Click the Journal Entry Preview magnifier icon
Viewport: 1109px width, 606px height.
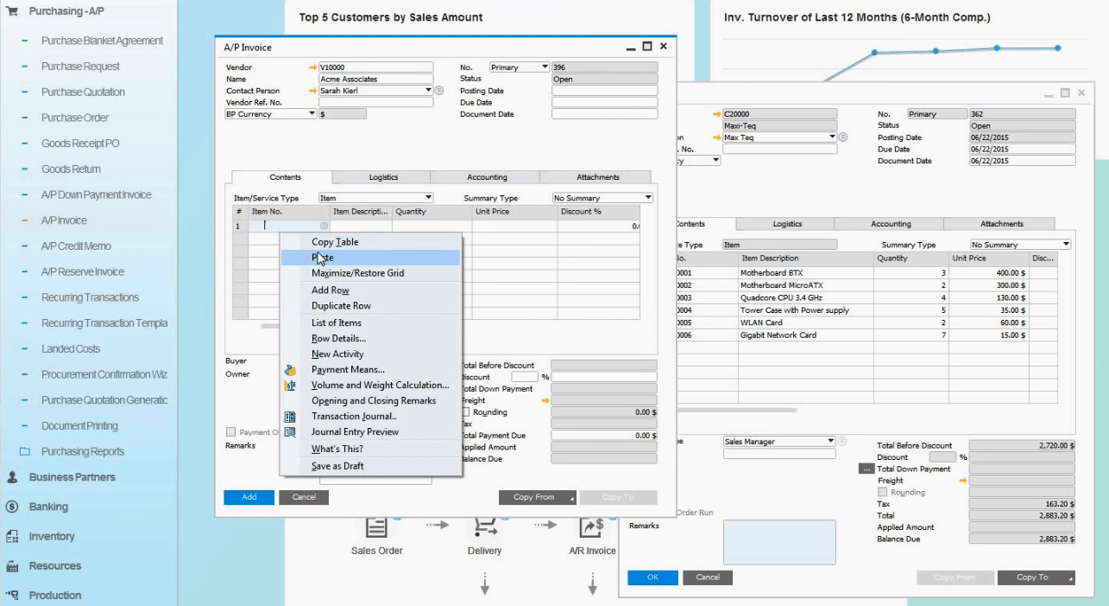(290, 433)
